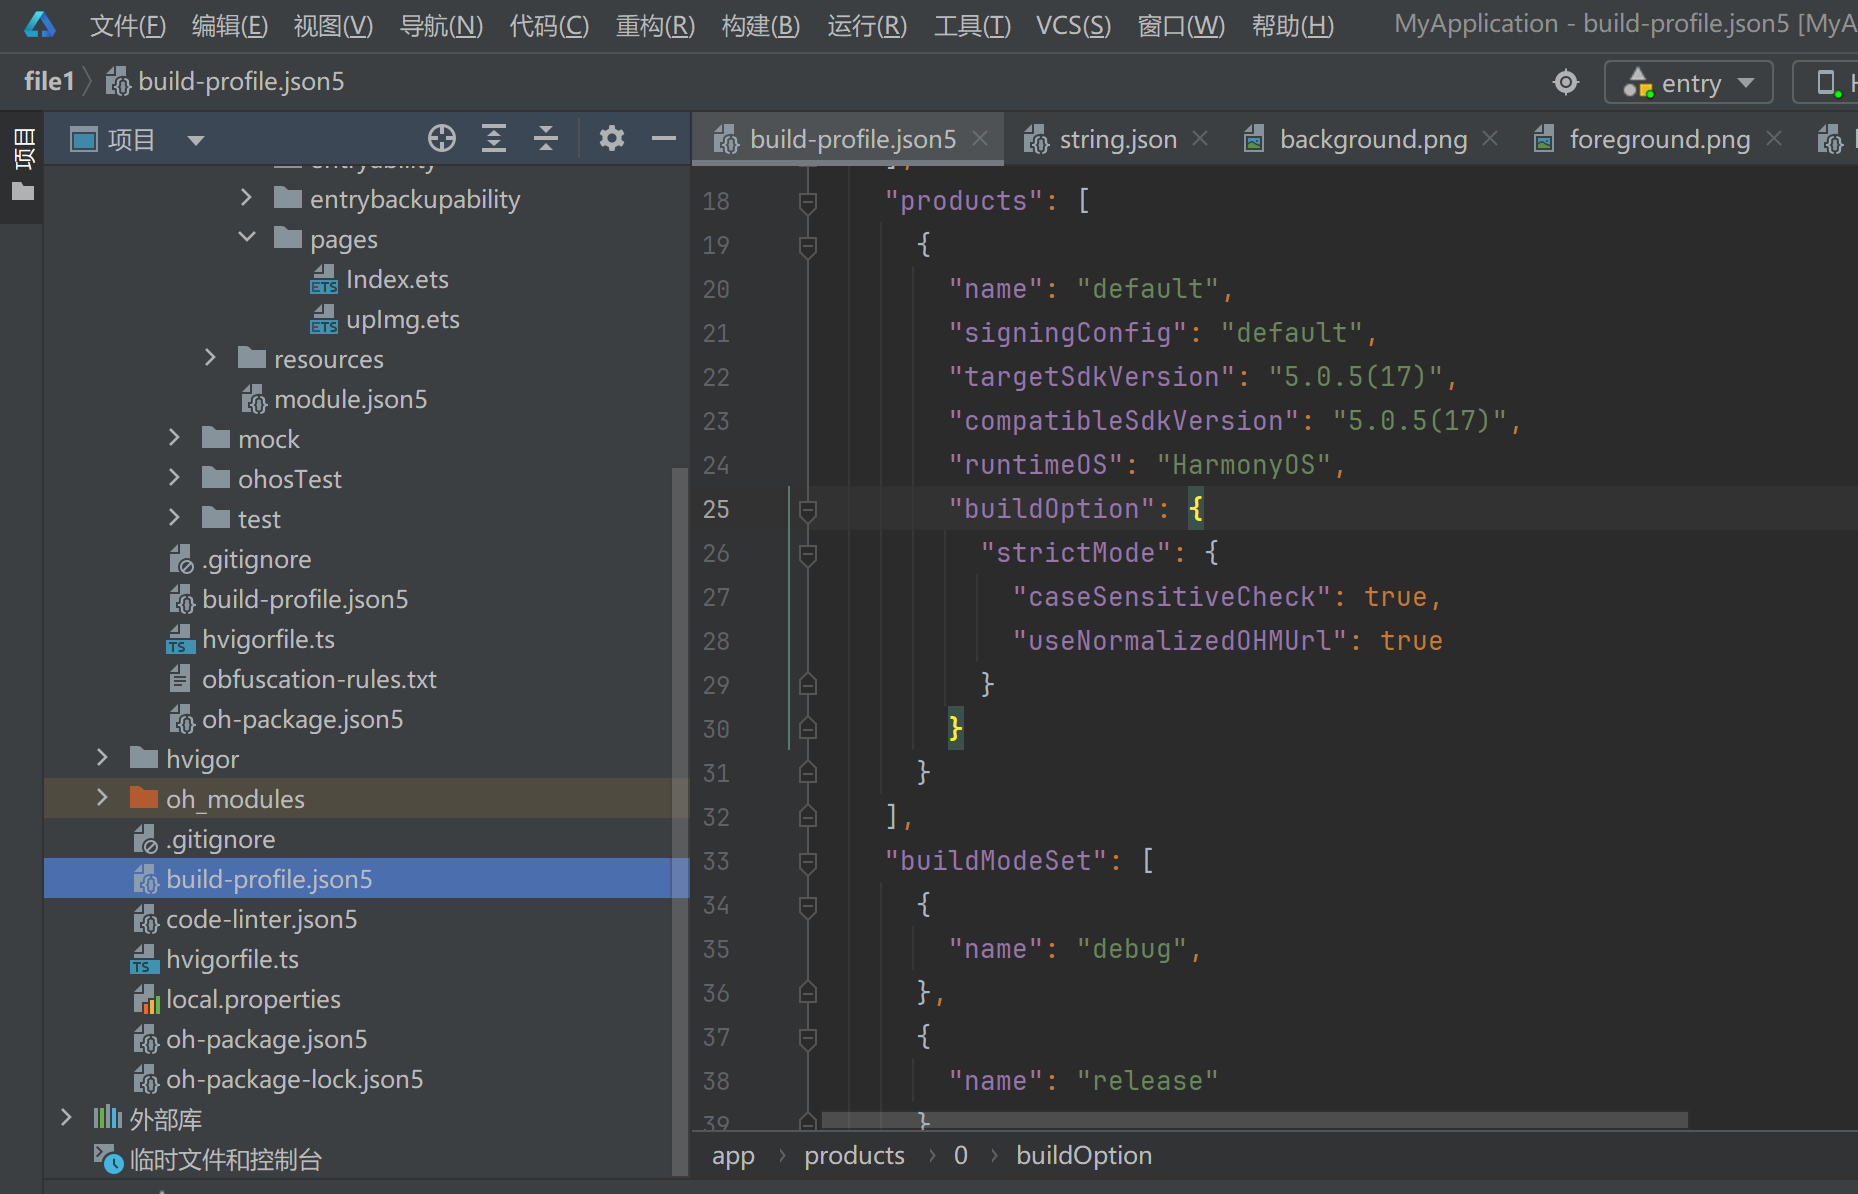Image resolution: width=1858 pixels, height=1194 pixels.
Task: Open the 重构(R) menu
Action: (655, 25)
